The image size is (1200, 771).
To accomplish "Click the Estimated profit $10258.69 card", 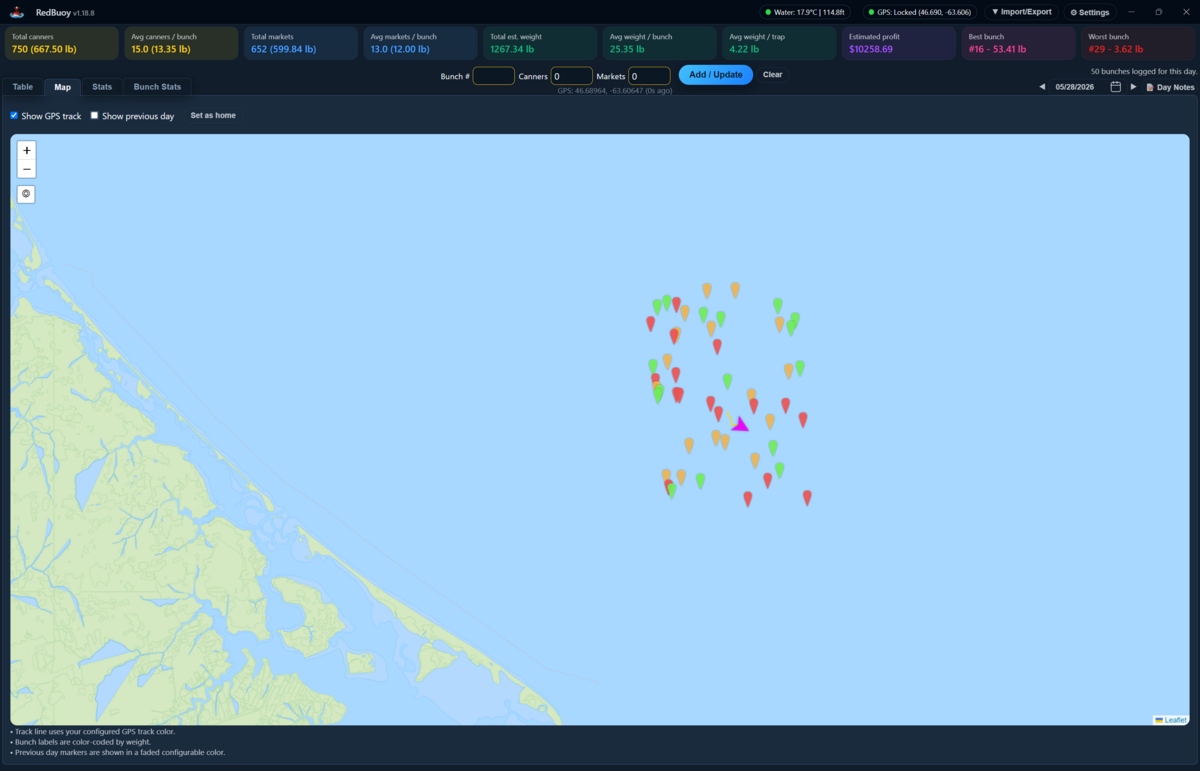I will (x=899, y=43).
